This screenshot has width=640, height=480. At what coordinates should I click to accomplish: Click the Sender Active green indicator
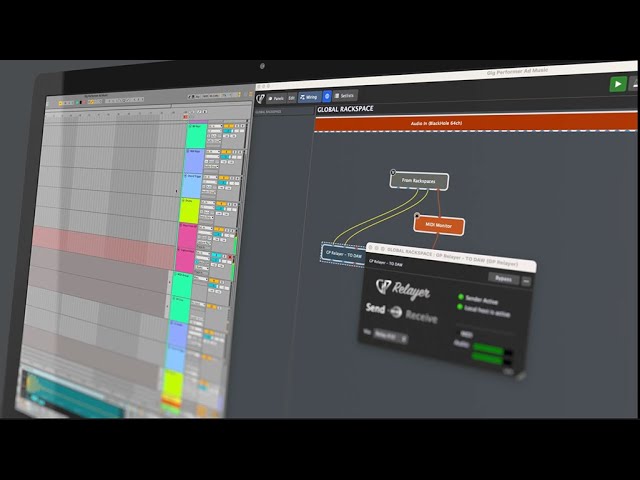click(x=461, y=297)
